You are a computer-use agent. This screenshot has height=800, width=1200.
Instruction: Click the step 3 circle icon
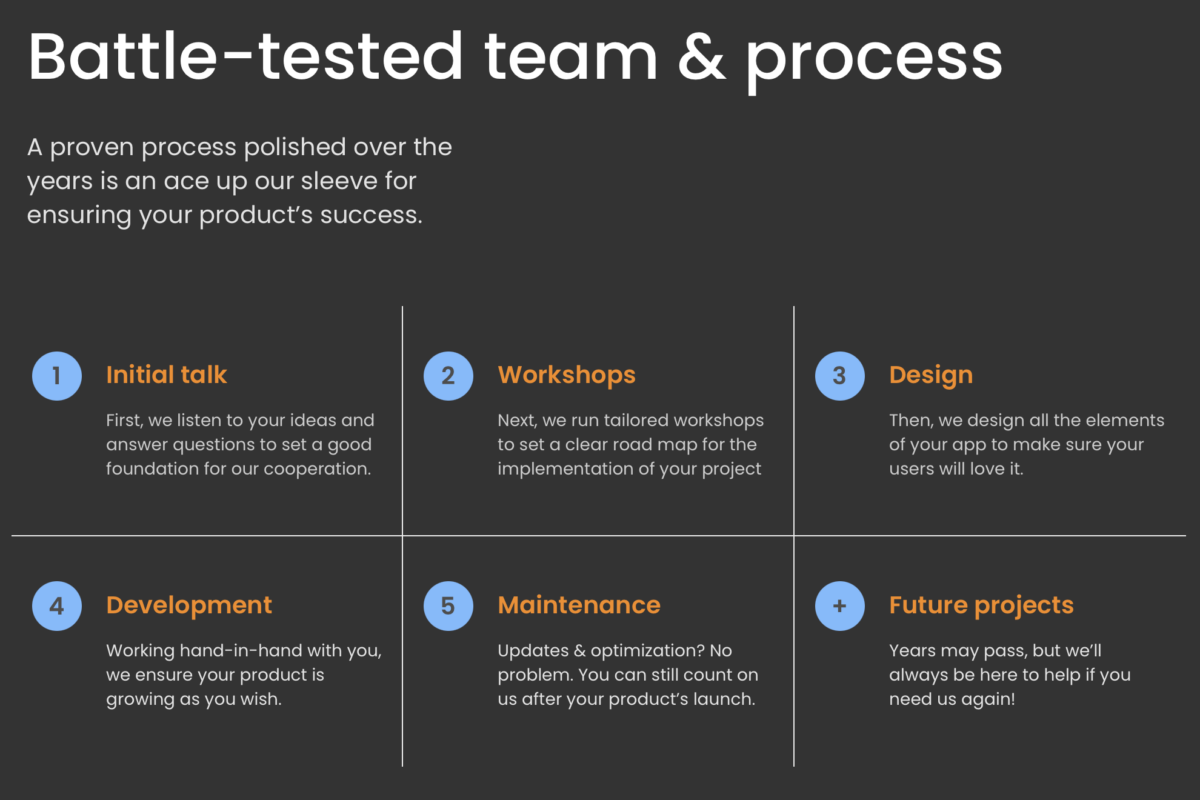(x=840, y=376)
